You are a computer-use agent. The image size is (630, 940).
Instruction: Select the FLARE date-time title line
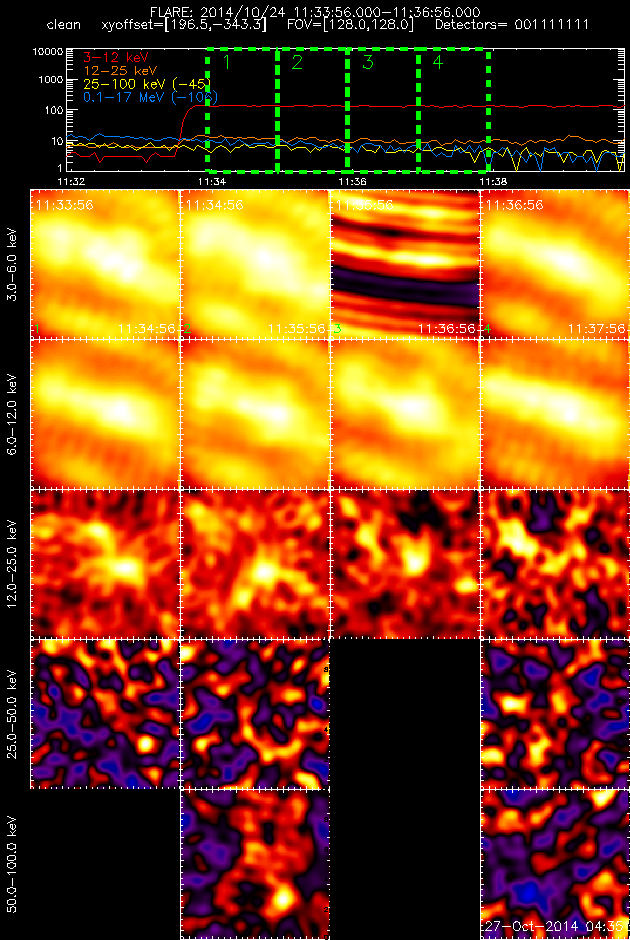pyautogui.click(x=317, y=13)
